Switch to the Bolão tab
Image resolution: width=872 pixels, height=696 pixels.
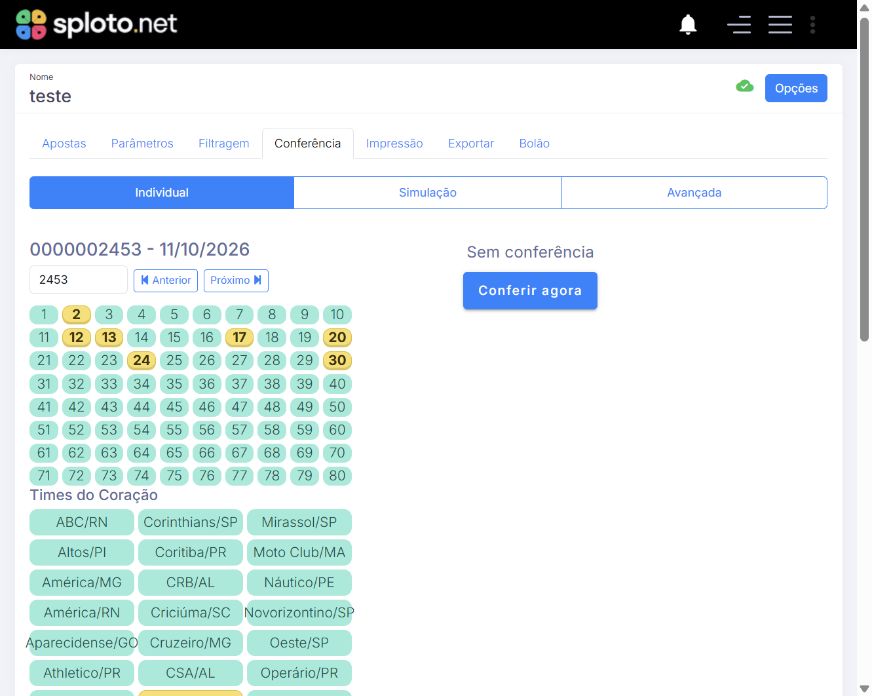coord(534,143)
